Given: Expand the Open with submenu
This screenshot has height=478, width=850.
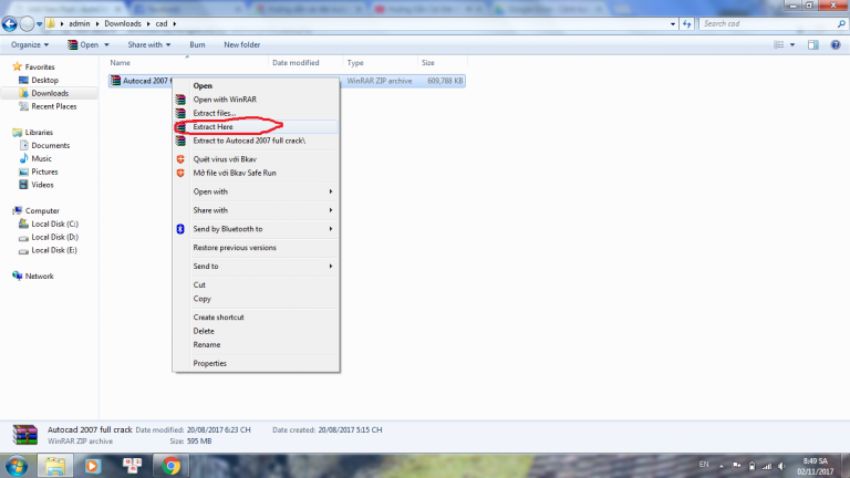Looking at the screenshot, I should (256, 192).
